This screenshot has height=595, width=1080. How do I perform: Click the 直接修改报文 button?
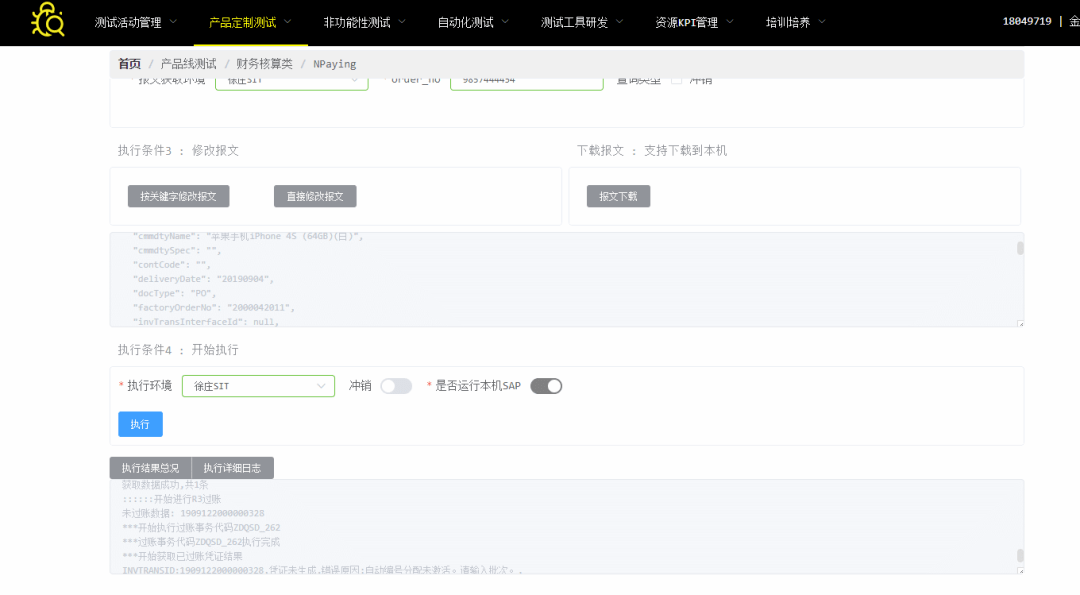point(315,197)
